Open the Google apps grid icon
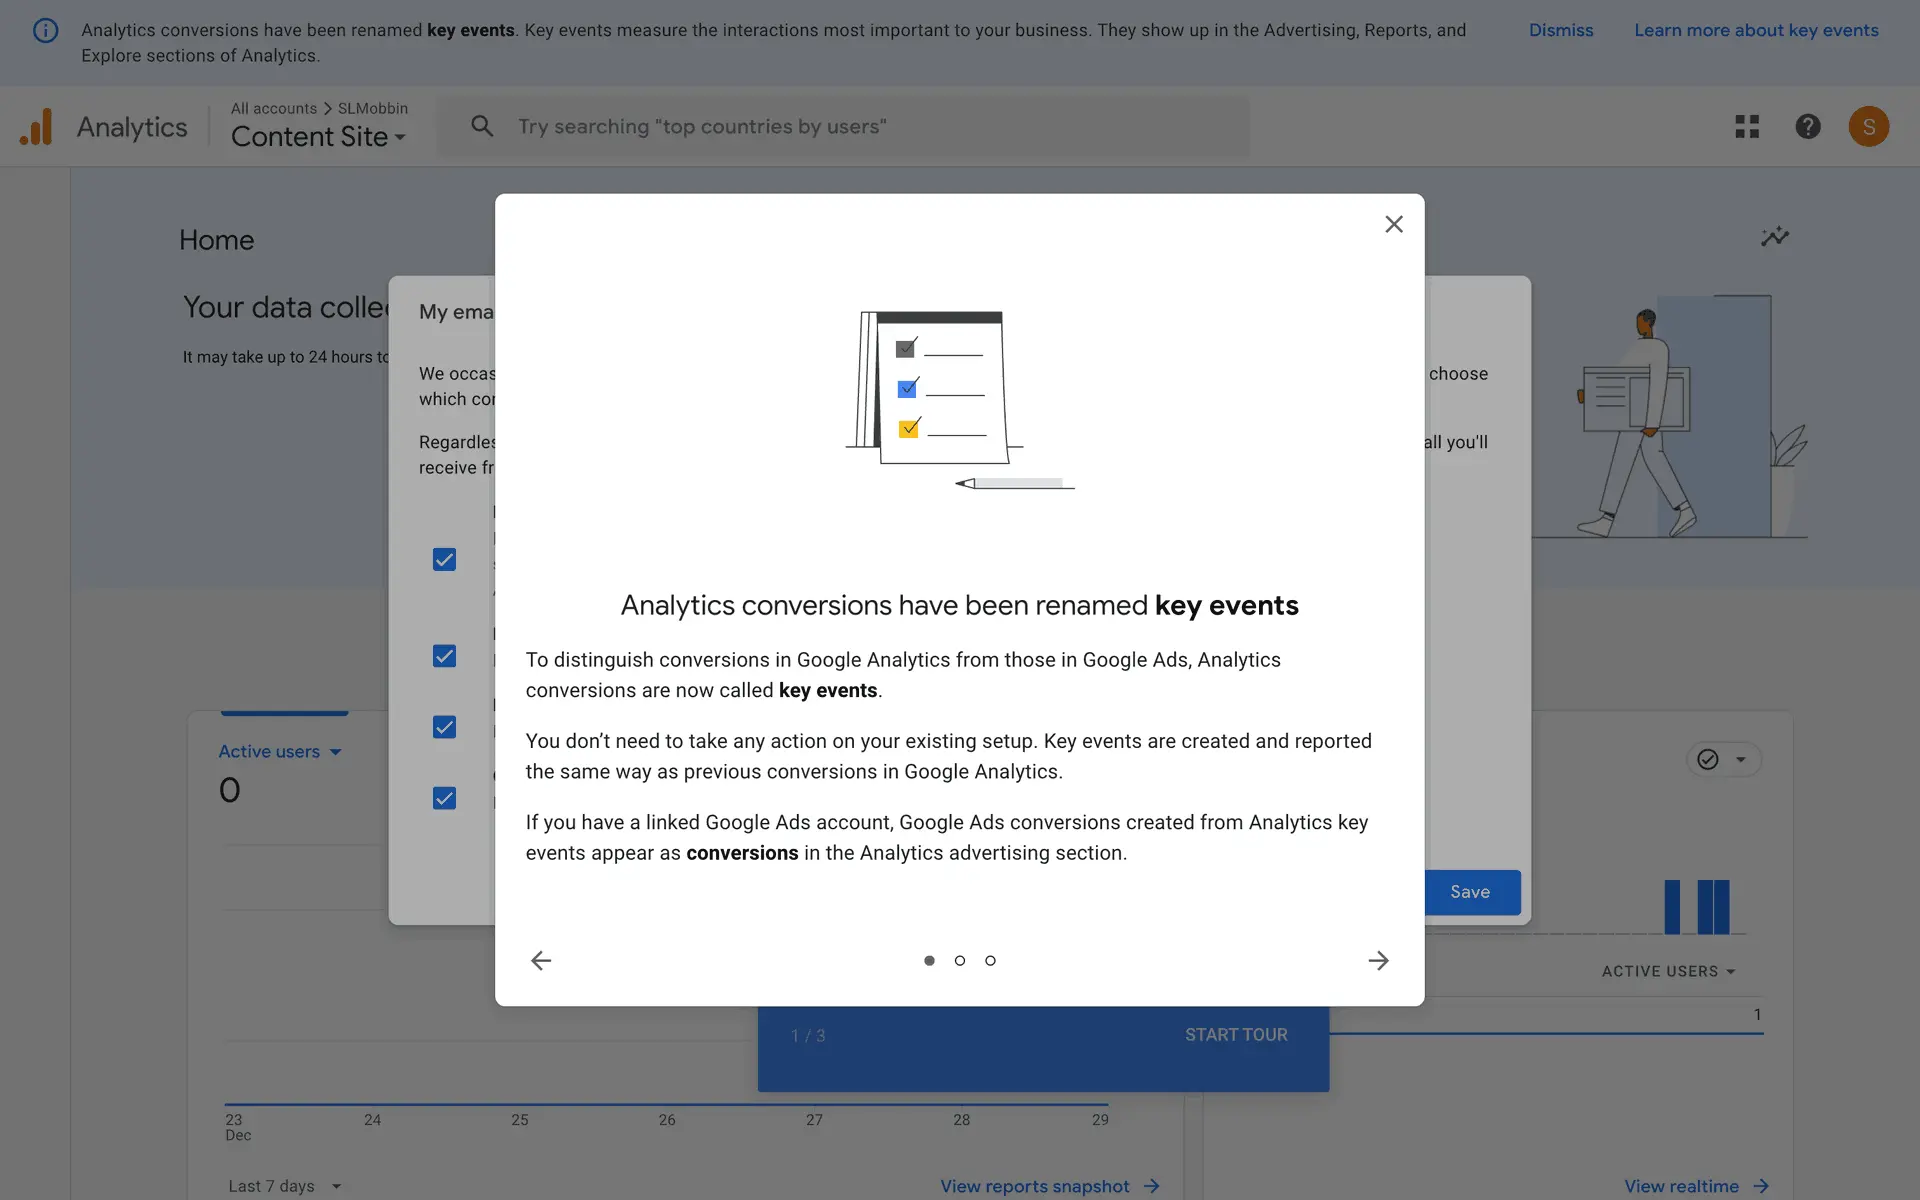This screenshot has height=1200, width=1920. [x=1746, y=127]
